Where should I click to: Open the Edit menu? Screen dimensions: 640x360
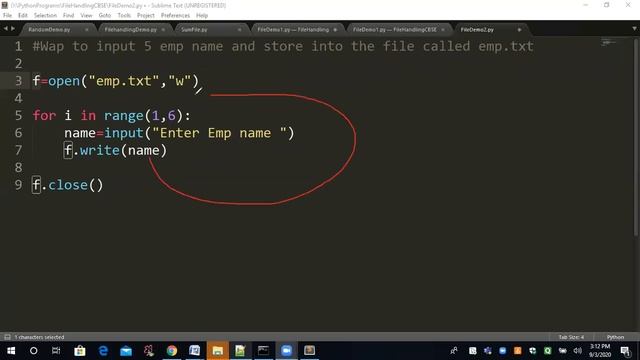22,16
